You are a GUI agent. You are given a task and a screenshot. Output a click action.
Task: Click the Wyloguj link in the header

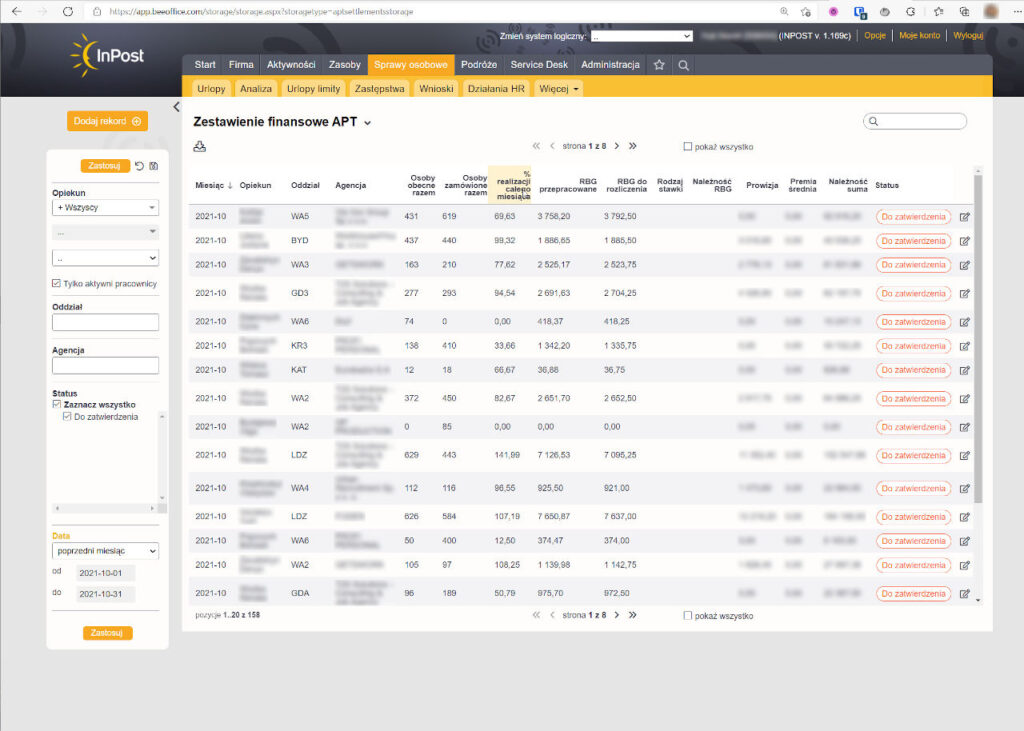tap(967, 35)
